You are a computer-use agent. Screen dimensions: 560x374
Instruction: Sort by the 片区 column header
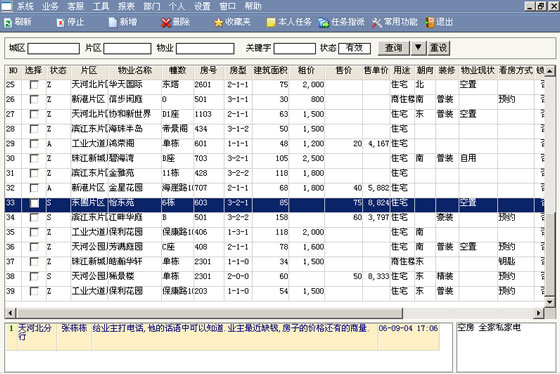click(x=89, y=71)
